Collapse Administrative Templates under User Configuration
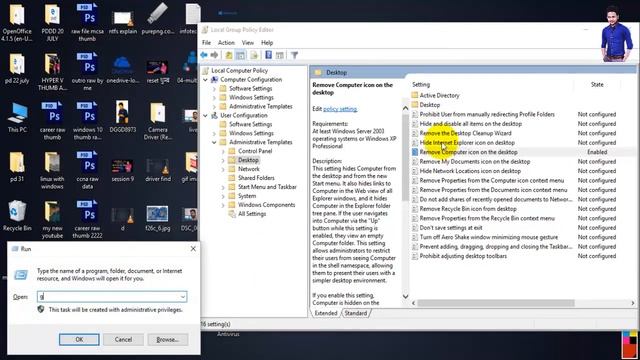640x360 pixels. pos(214,142)
